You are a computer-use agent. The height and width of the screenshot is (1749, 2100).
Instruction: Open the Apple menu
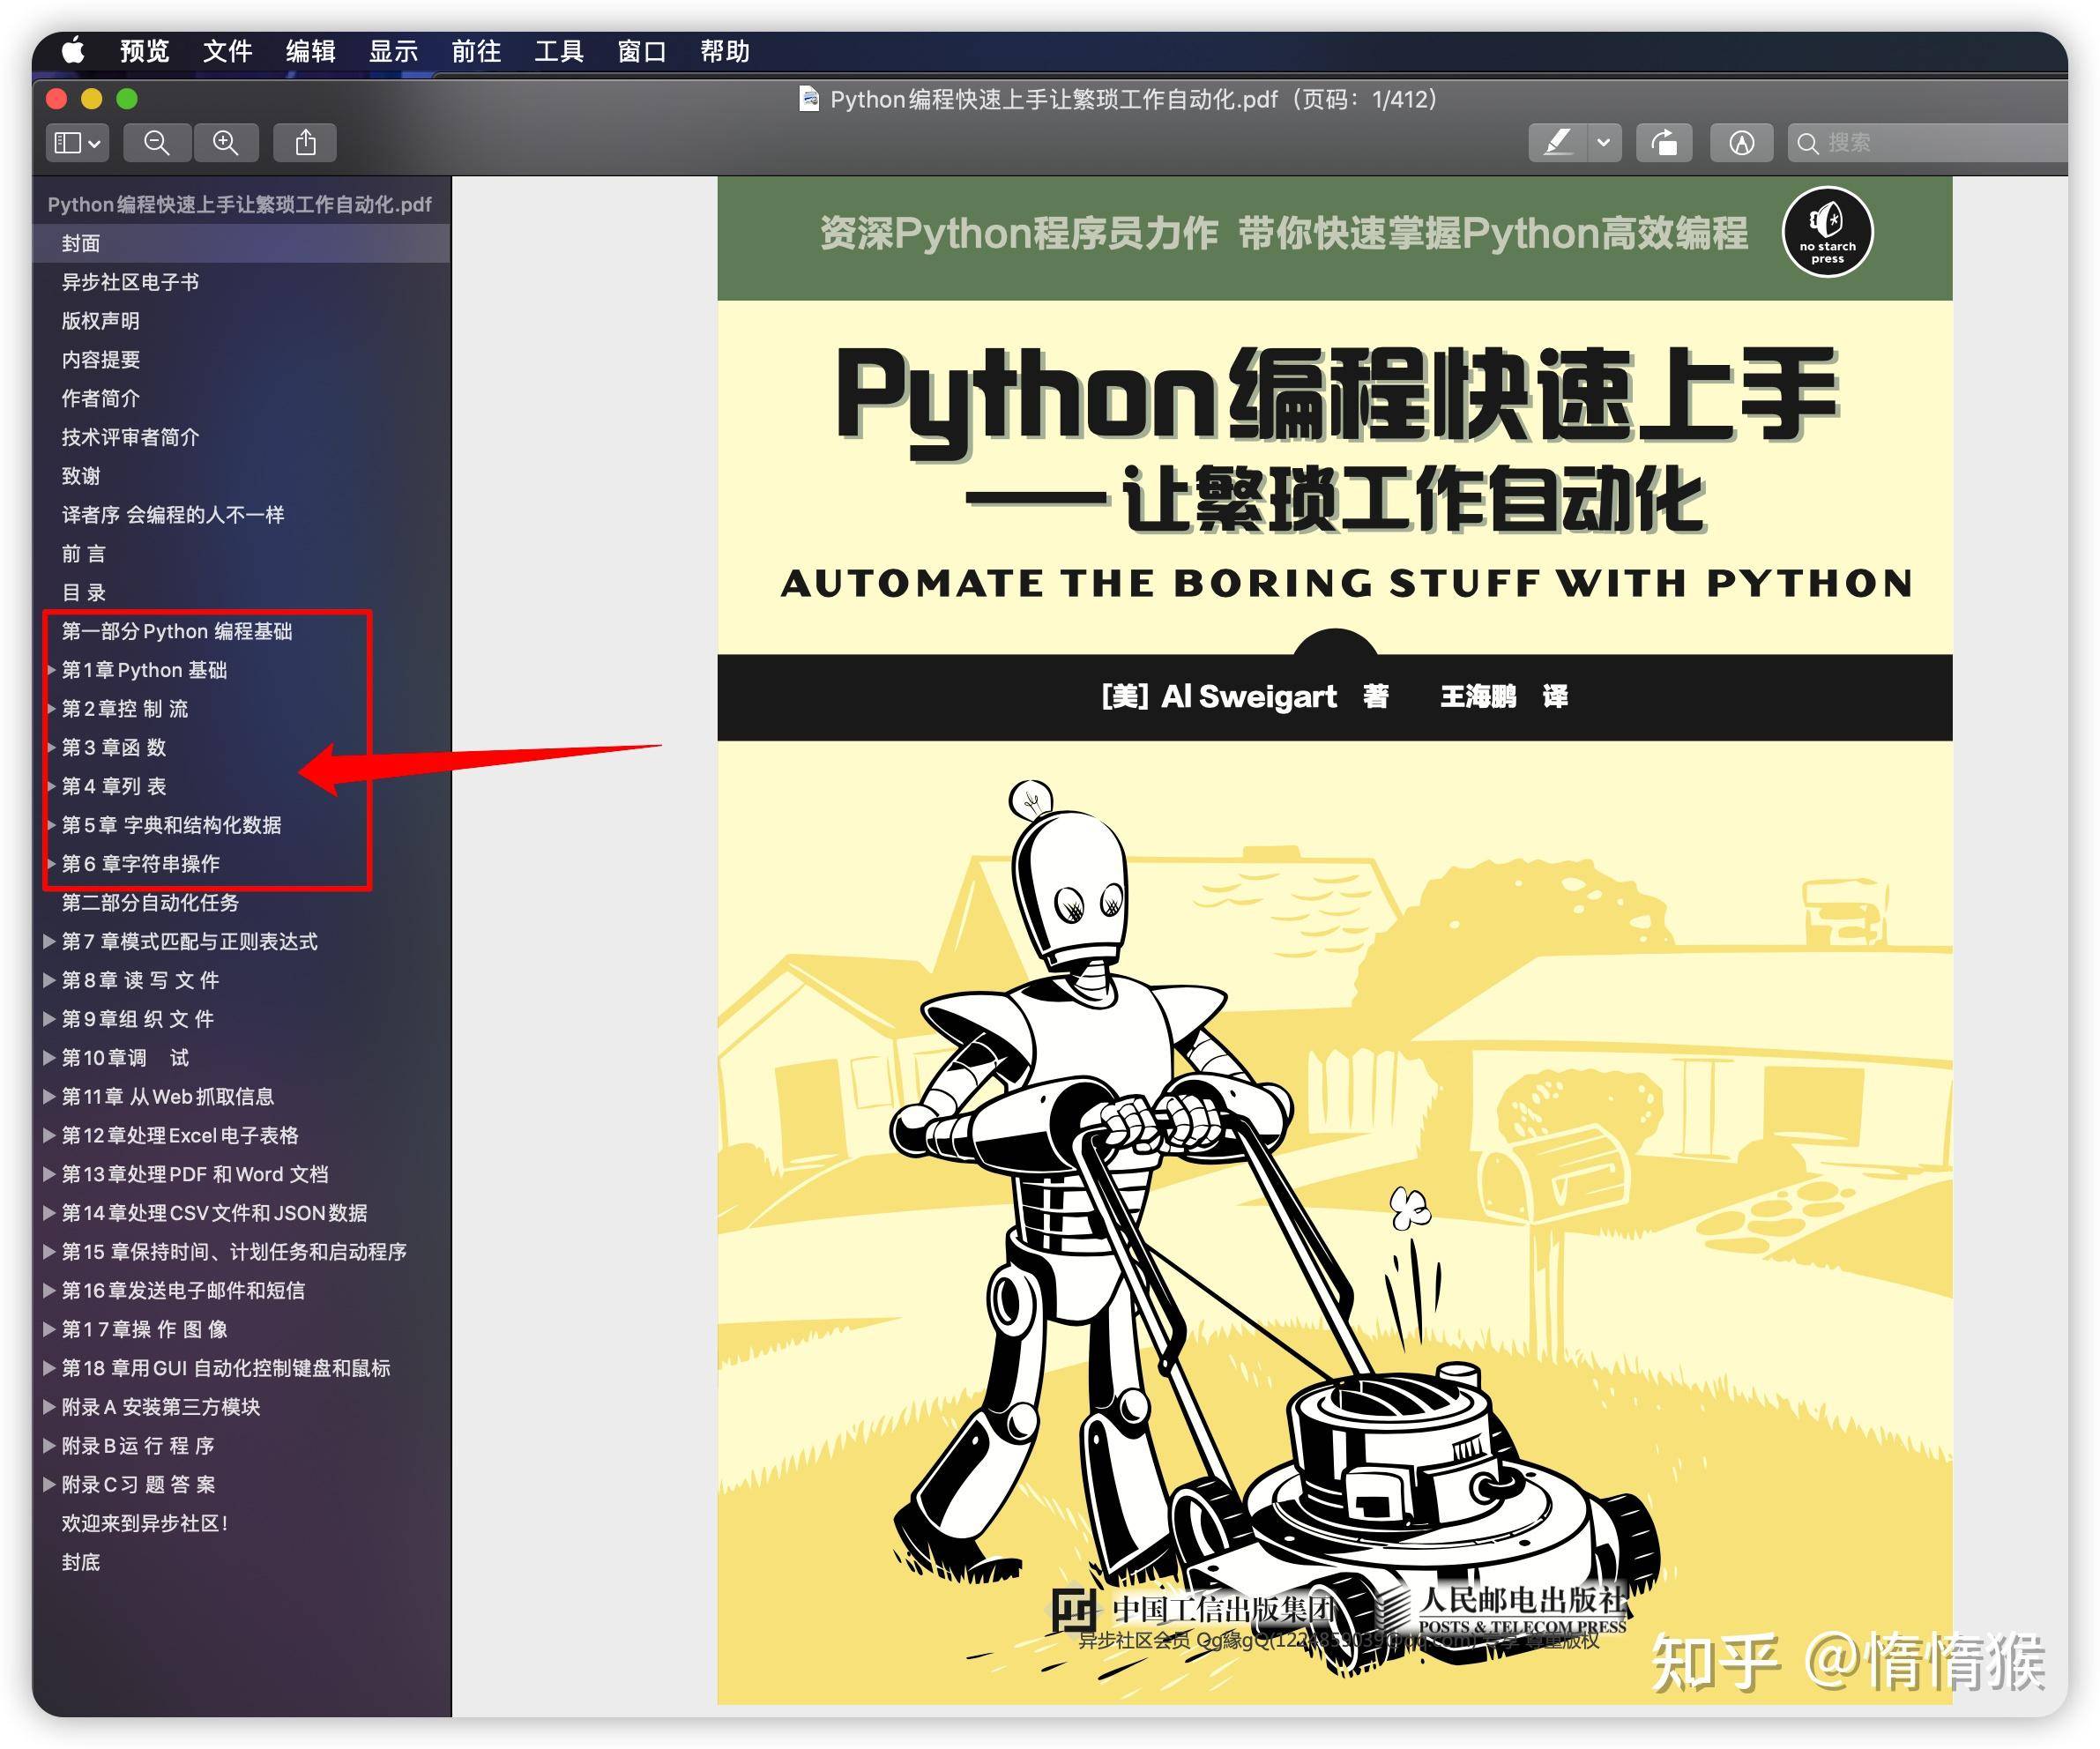73,50
